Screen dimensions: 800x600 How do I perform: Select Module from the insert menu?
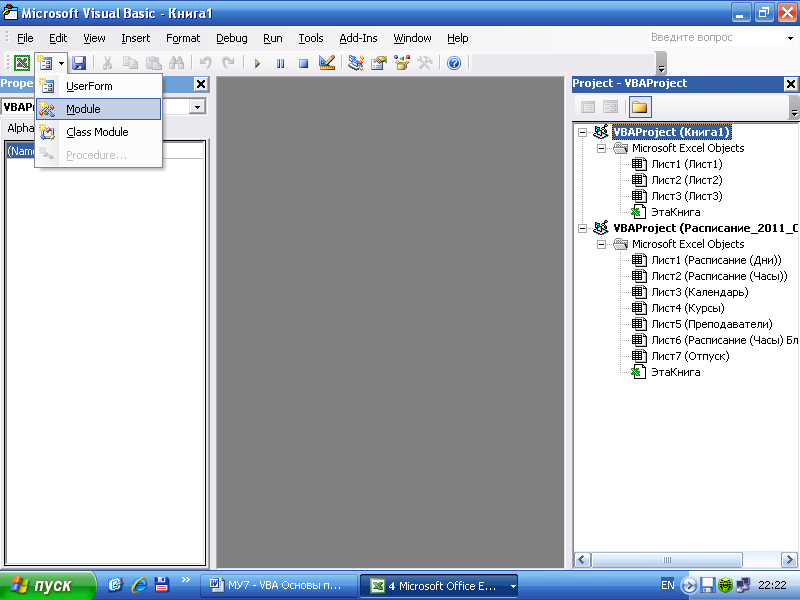coord(98,109)
